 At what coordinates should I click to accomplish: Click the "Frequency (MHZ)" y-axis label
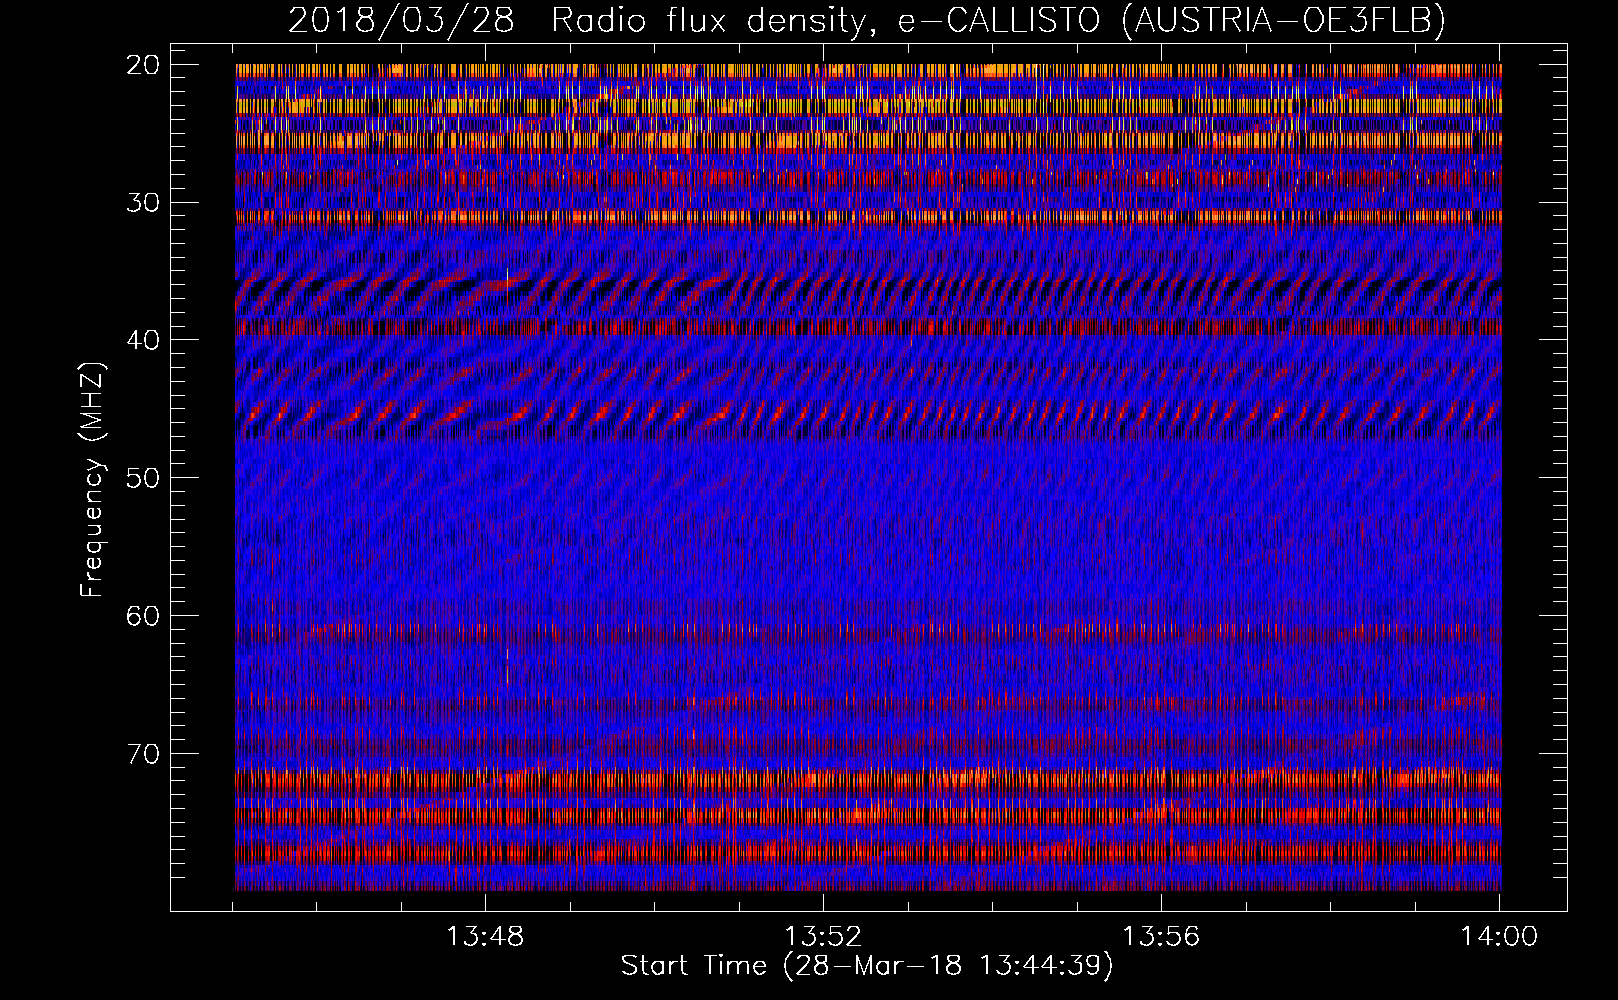[92, 480]
